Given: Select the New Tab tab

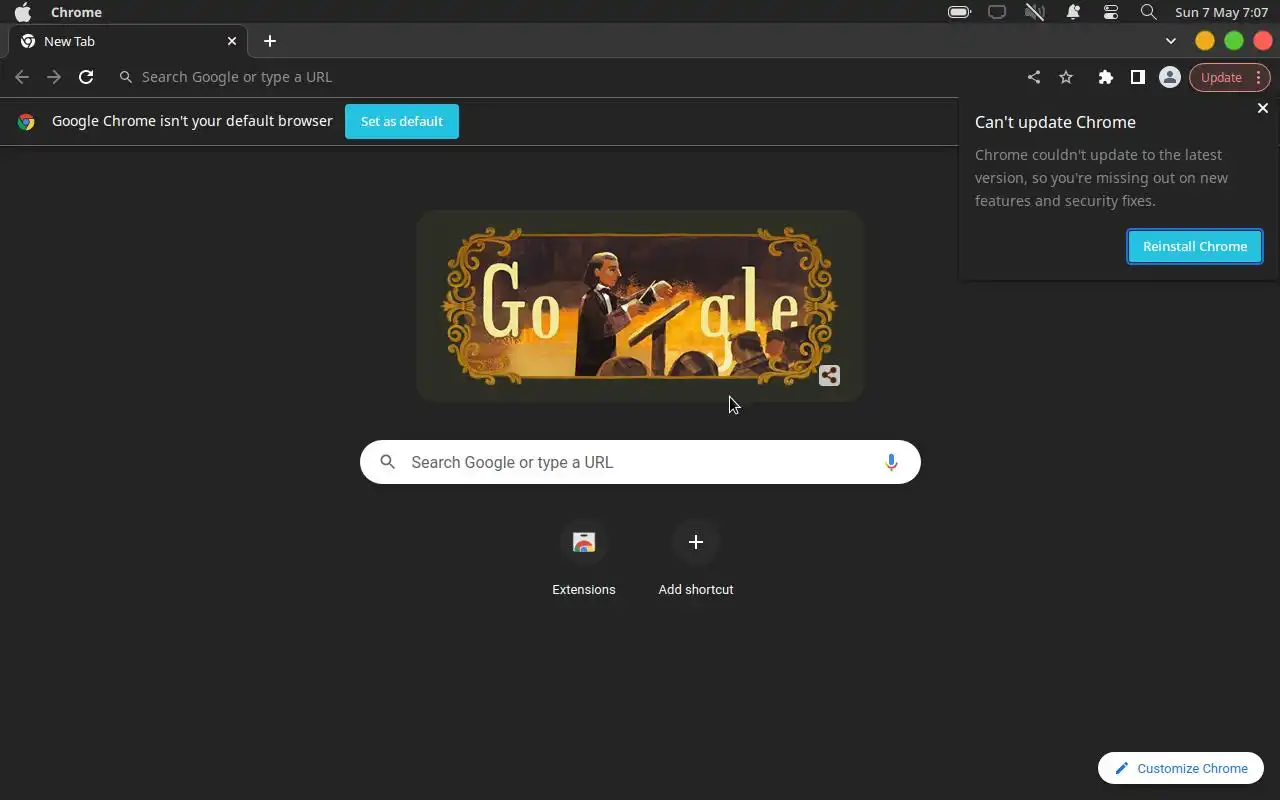Looking at the screenshot, I should [128, 41].
